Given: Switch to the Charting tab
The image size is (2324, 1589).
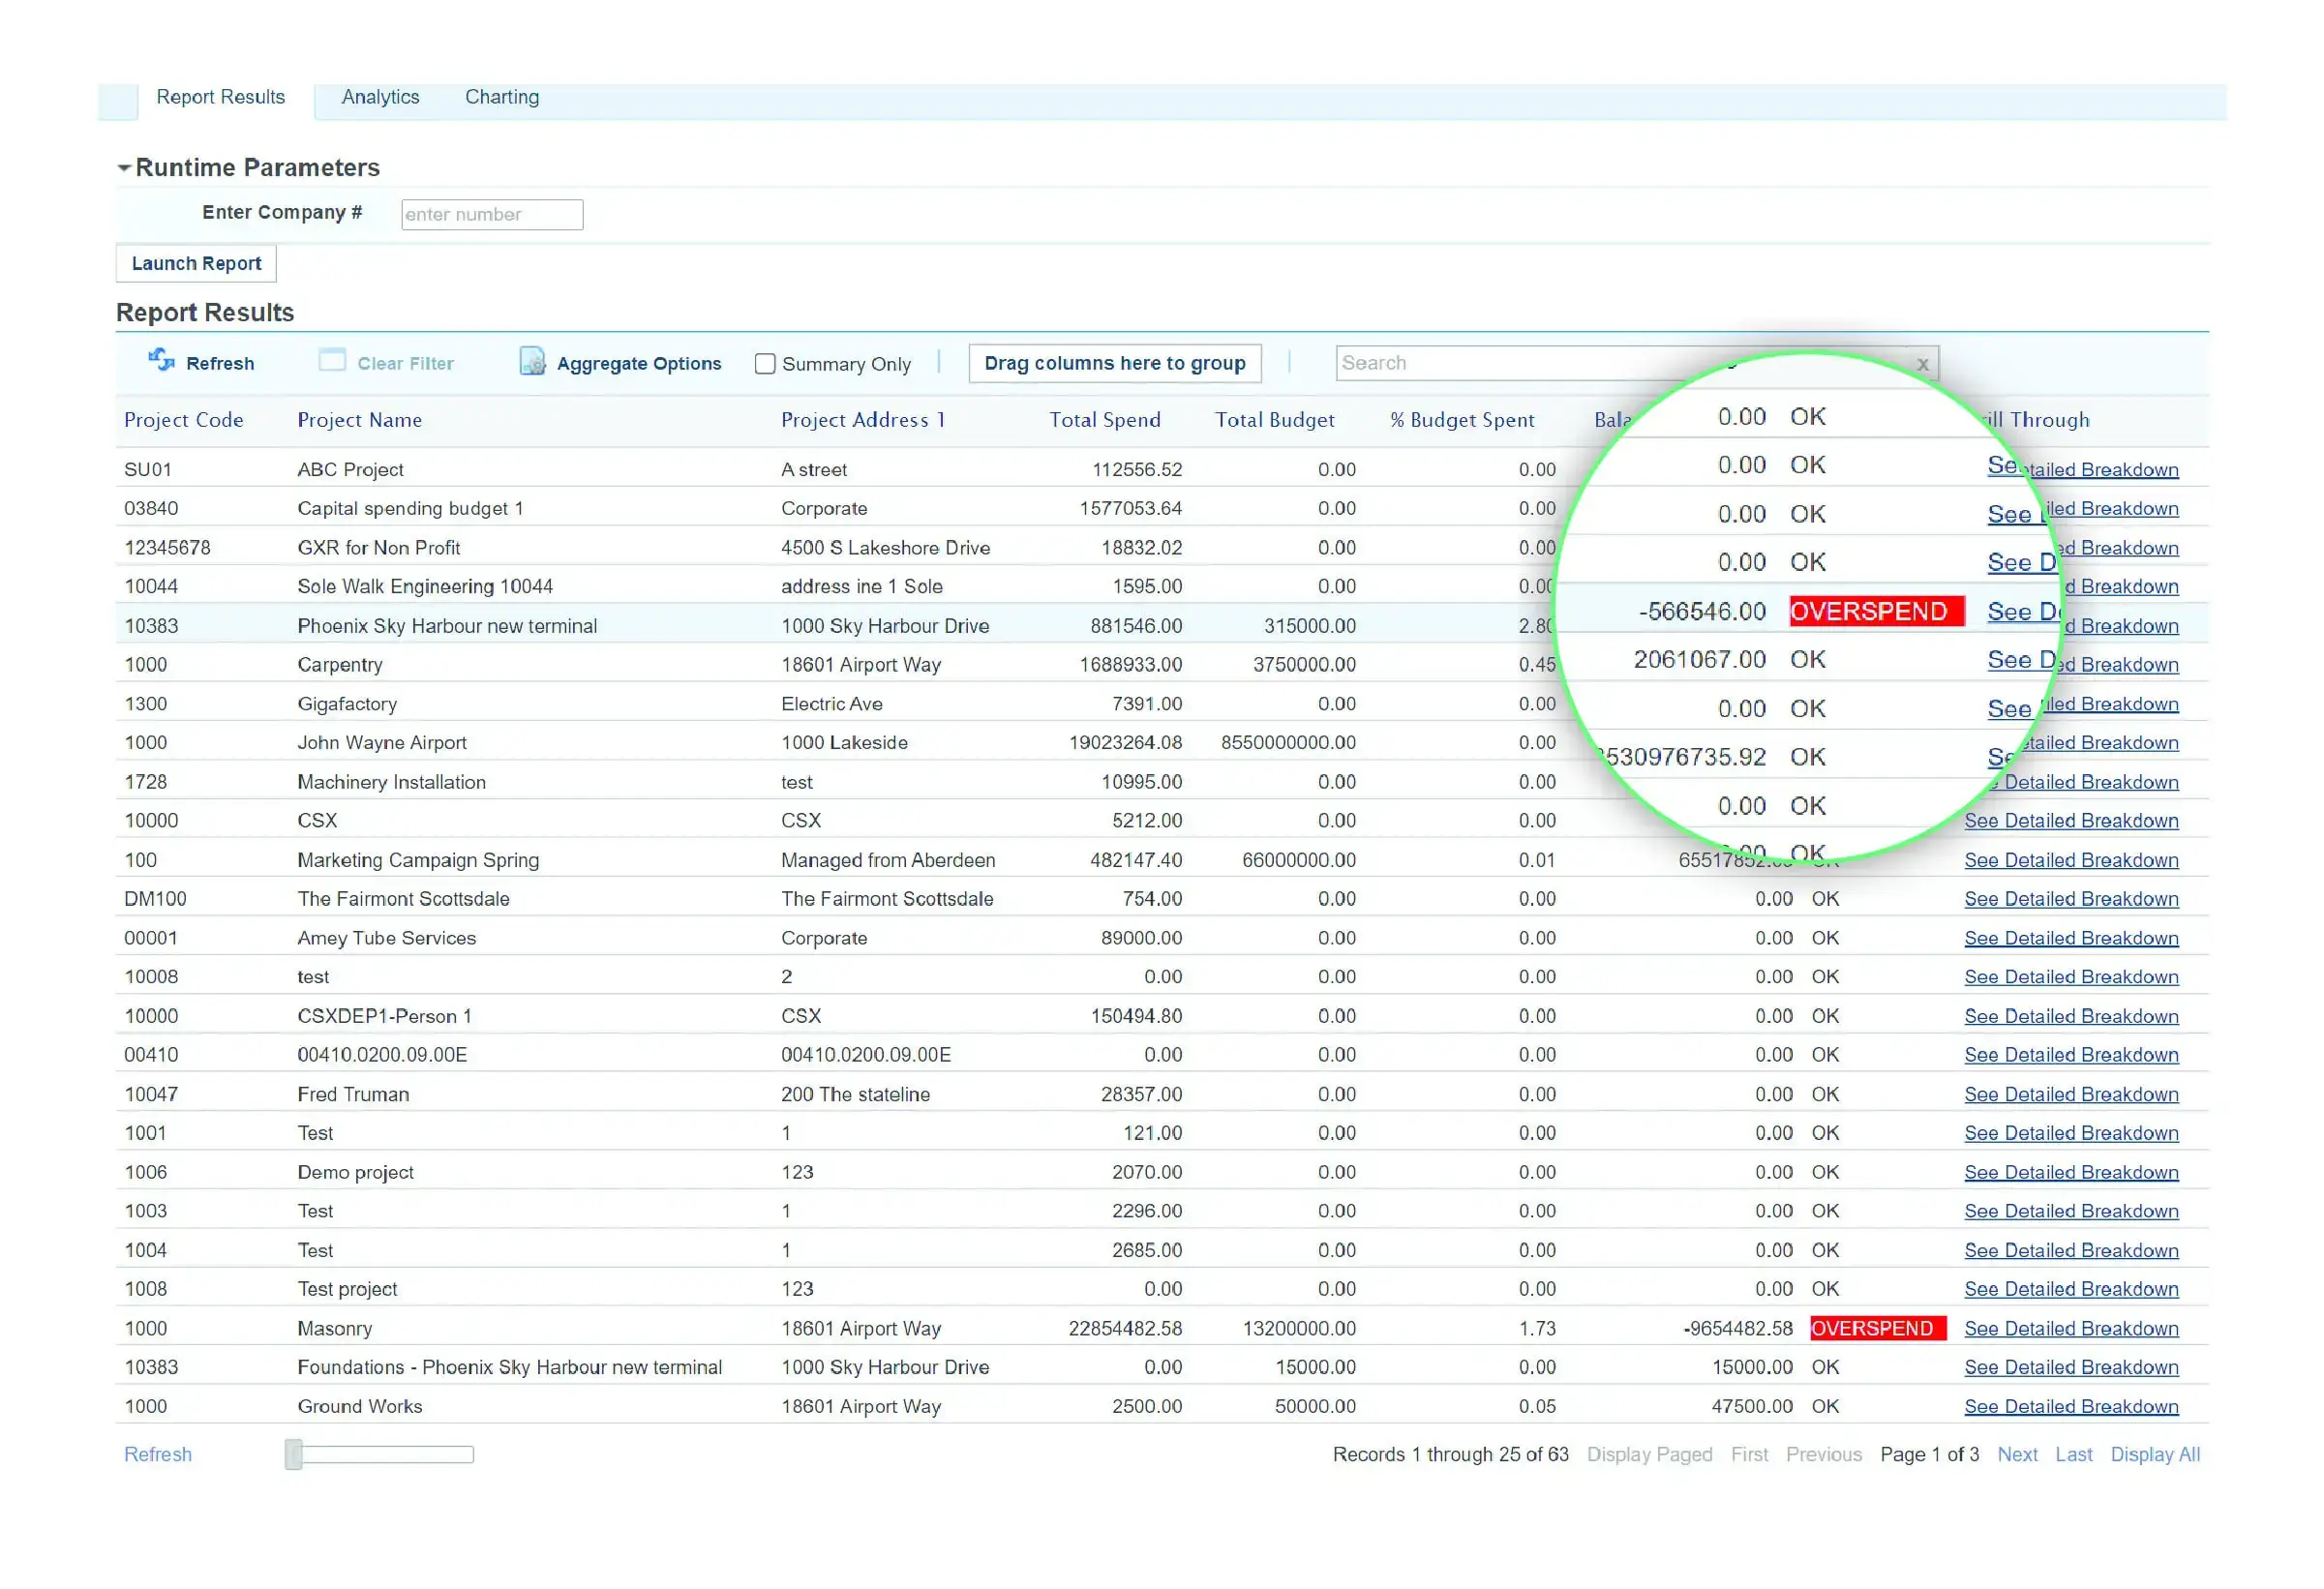Looking at the screenshot, I should tap(501, 97).
